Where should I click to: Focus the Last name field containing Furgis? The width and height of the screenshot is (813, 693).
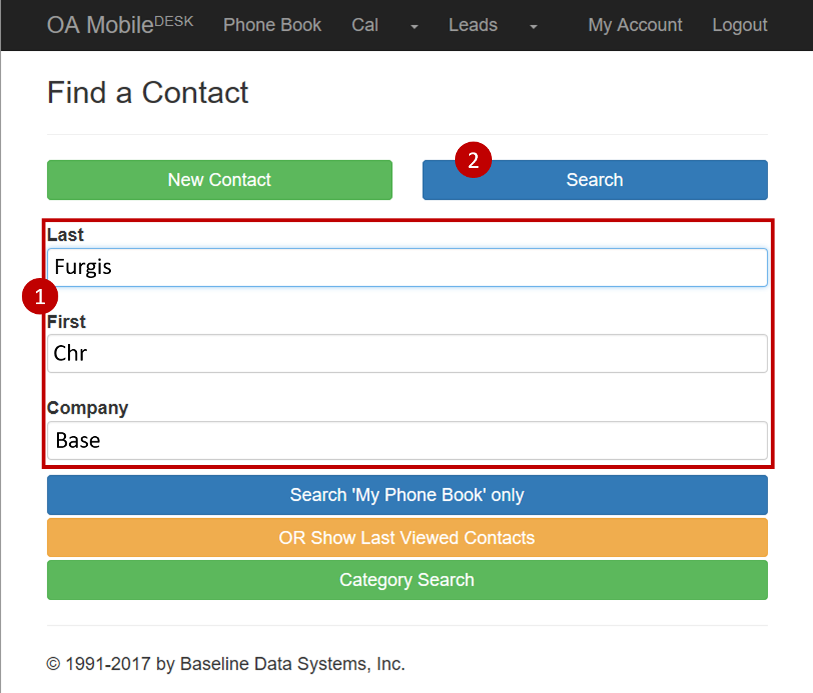pyautogui.click(x=407, y=267)
